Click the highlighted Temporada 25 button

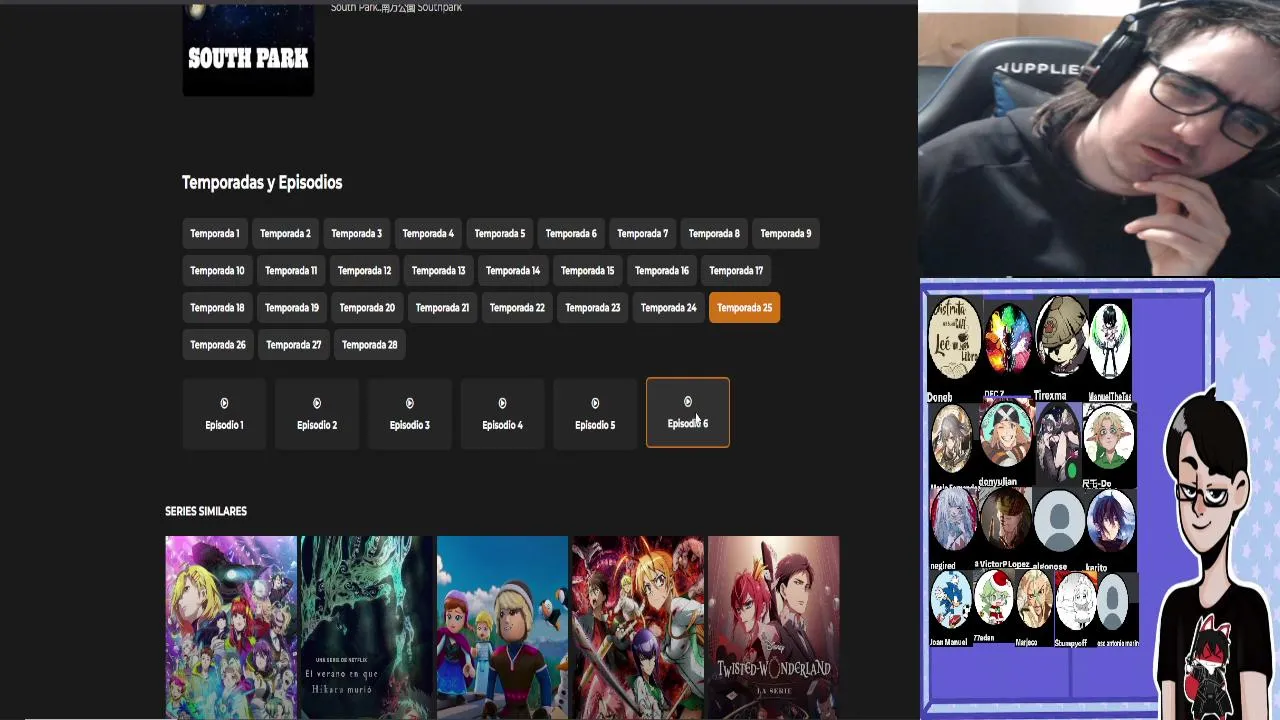pos(744,308)
